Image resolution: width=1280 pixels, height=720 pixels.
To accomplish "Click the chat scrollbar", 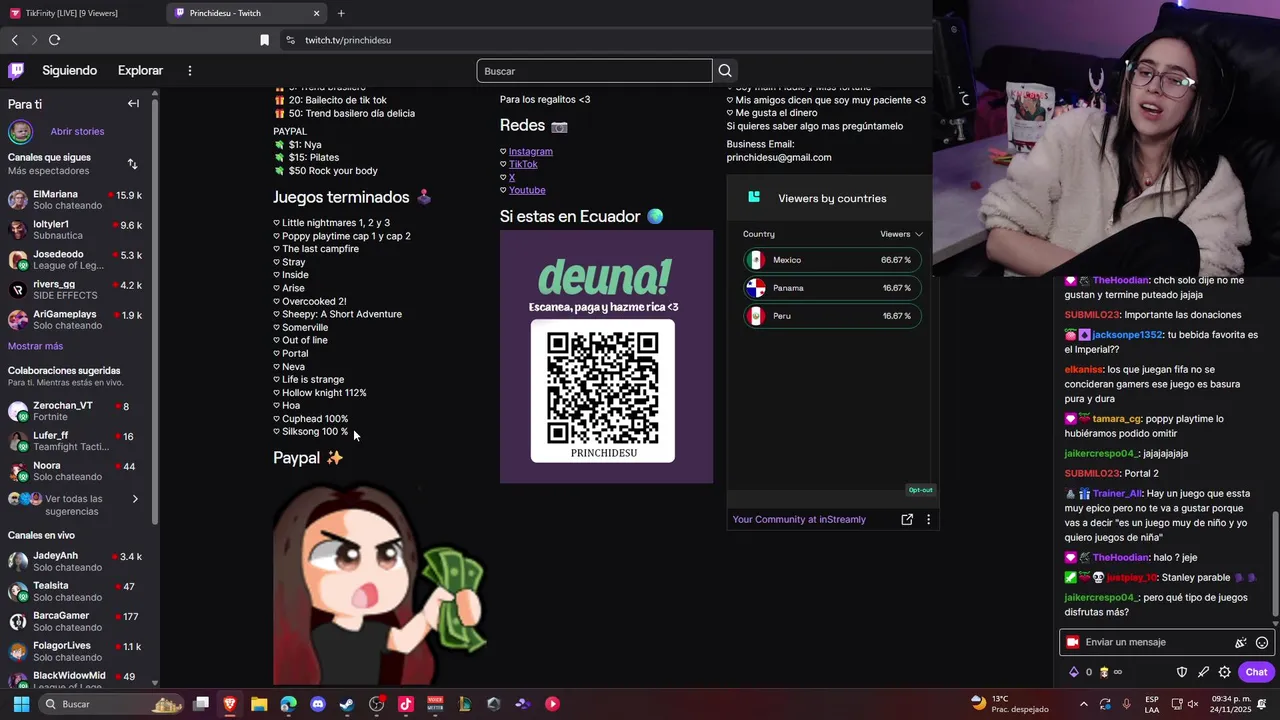I will point(1274,563).
